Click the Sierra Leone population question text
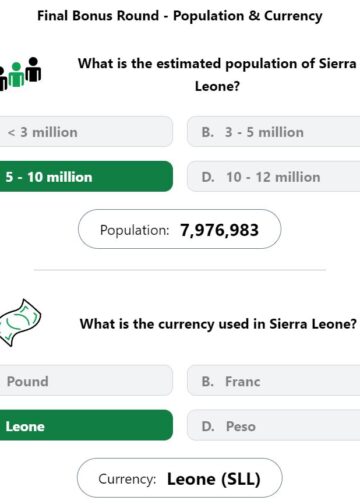 (217, 75)
